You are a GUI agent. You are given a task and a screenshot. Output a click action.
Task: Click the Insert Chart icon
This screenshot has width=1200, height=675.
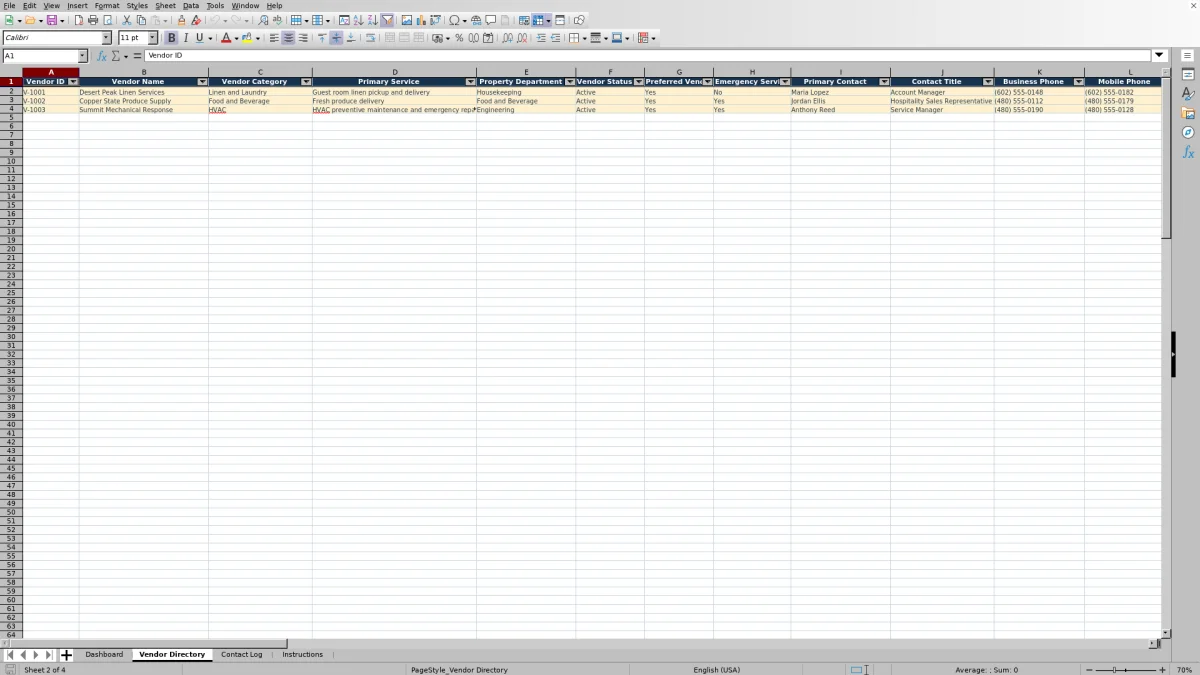[x=420, y=20]
